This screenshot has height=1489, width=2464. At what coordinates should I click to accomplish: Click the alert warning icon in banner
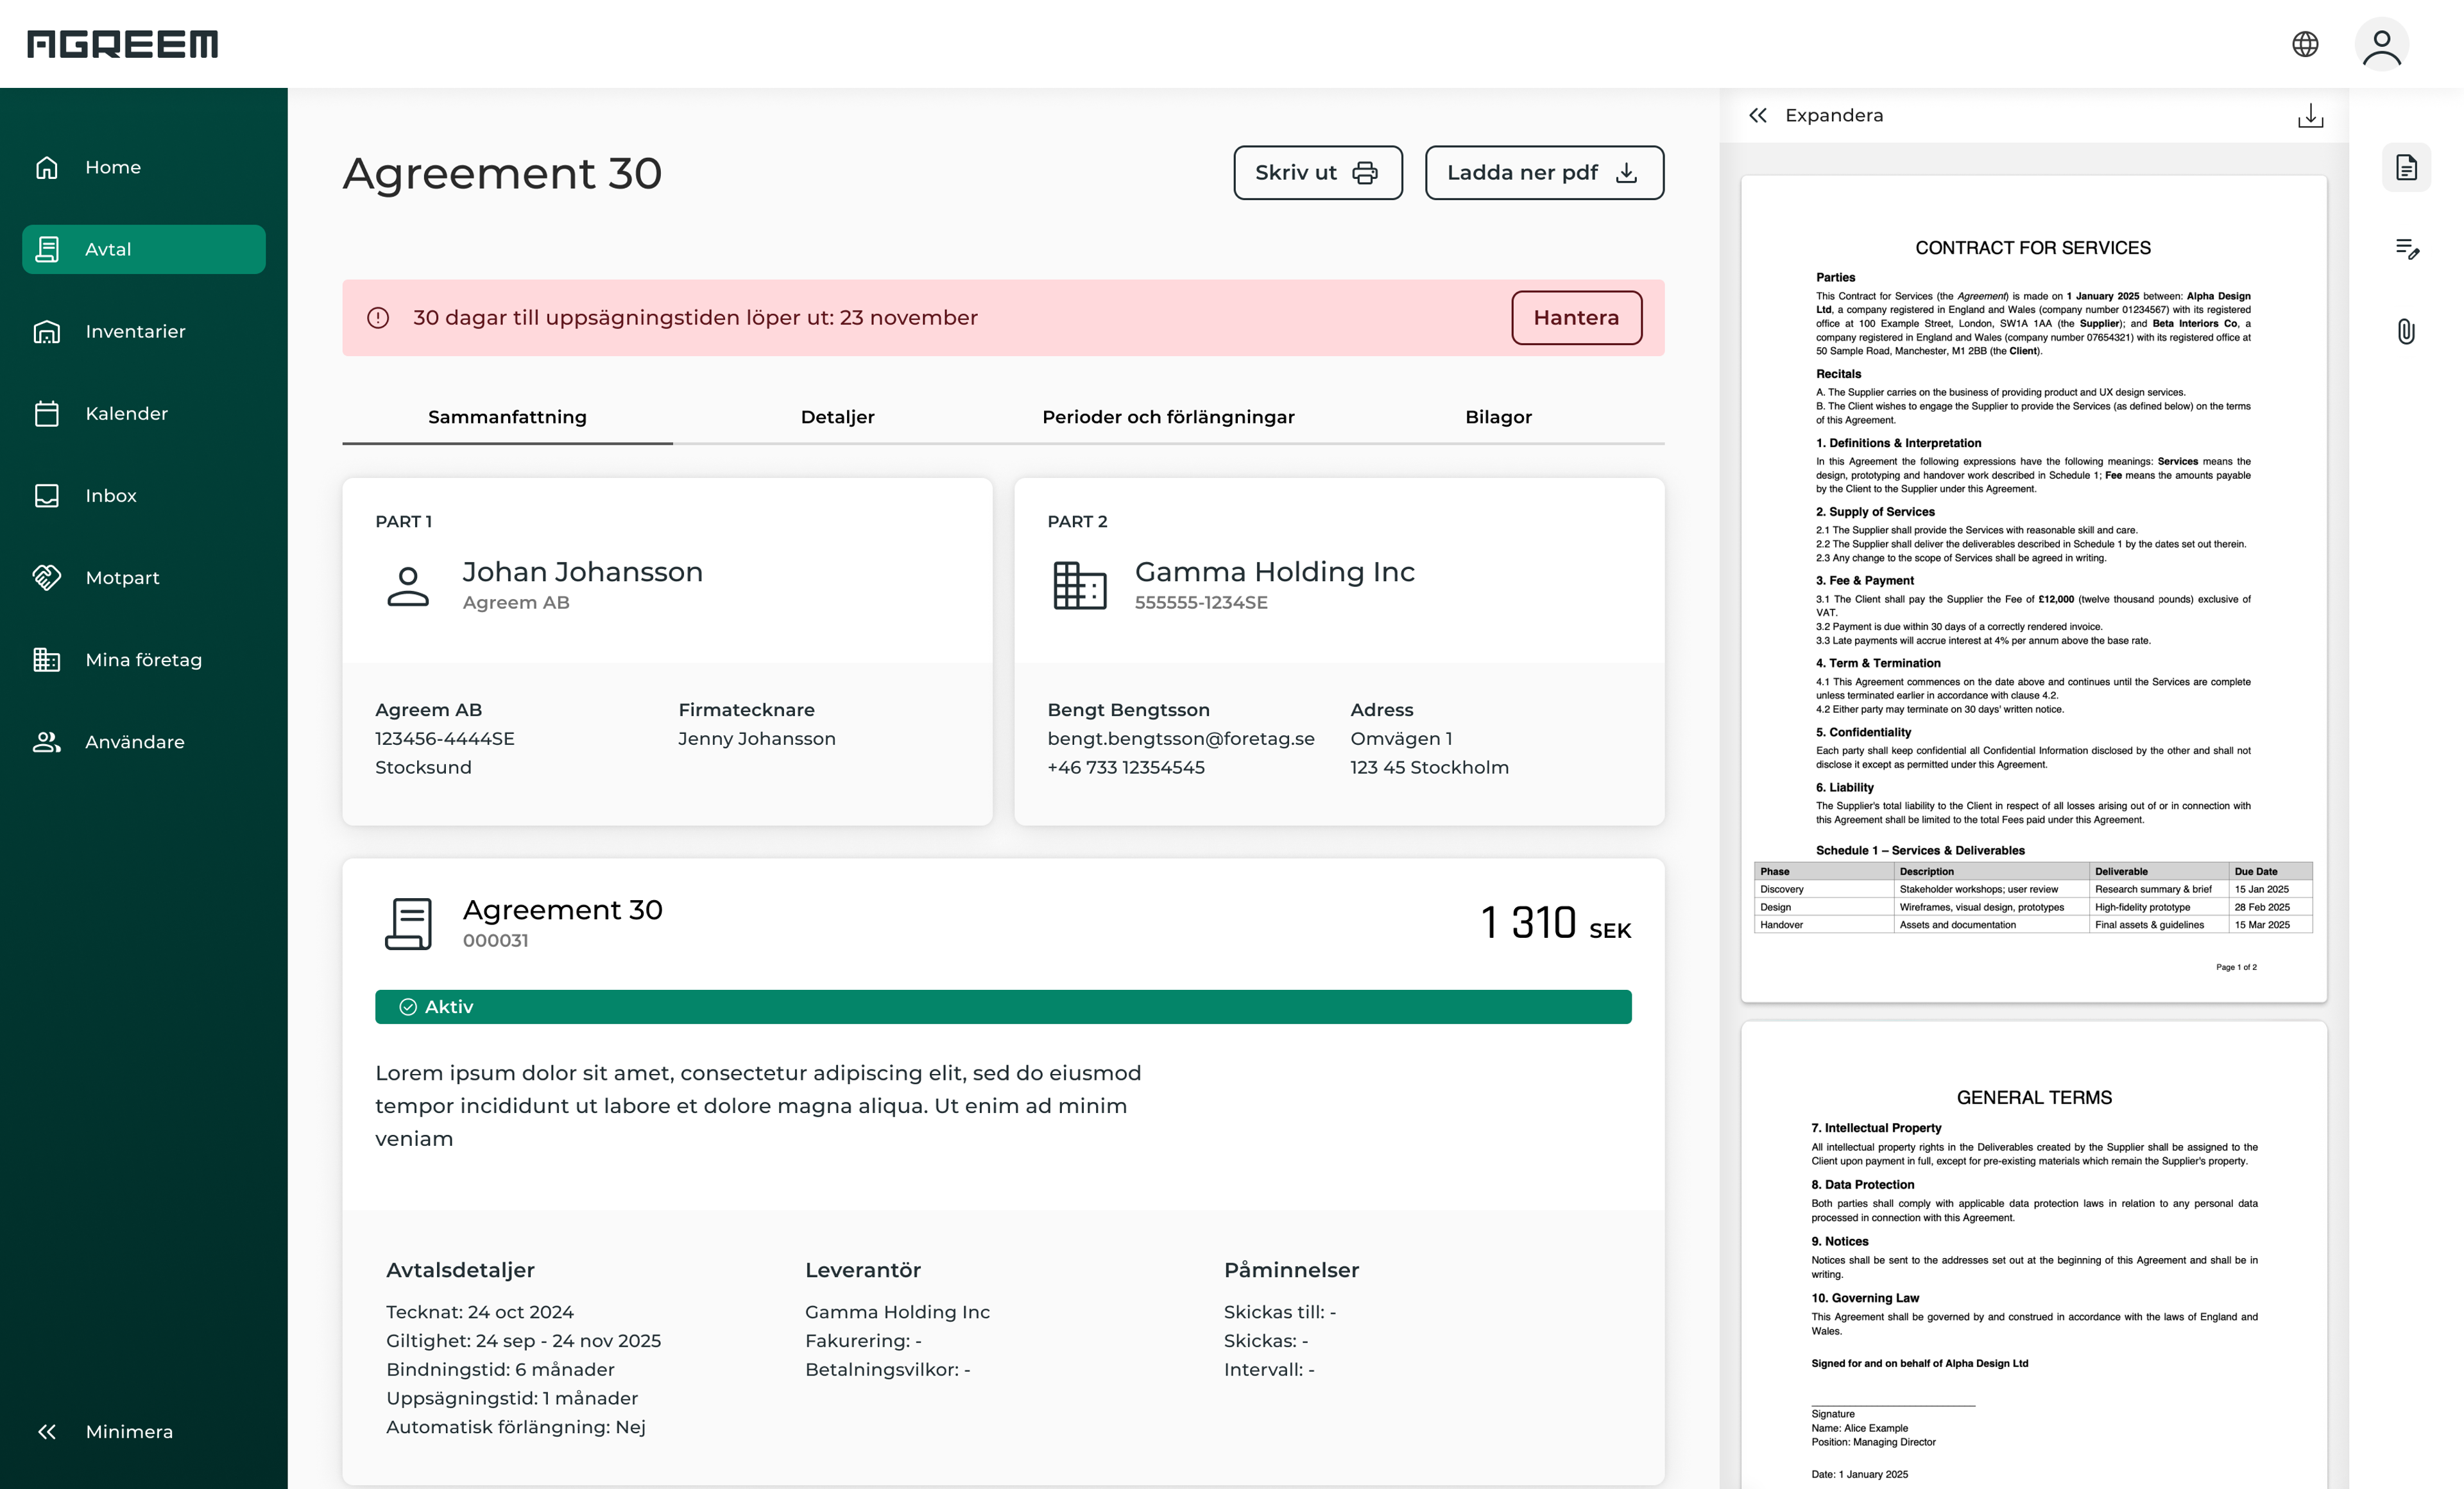378,318
